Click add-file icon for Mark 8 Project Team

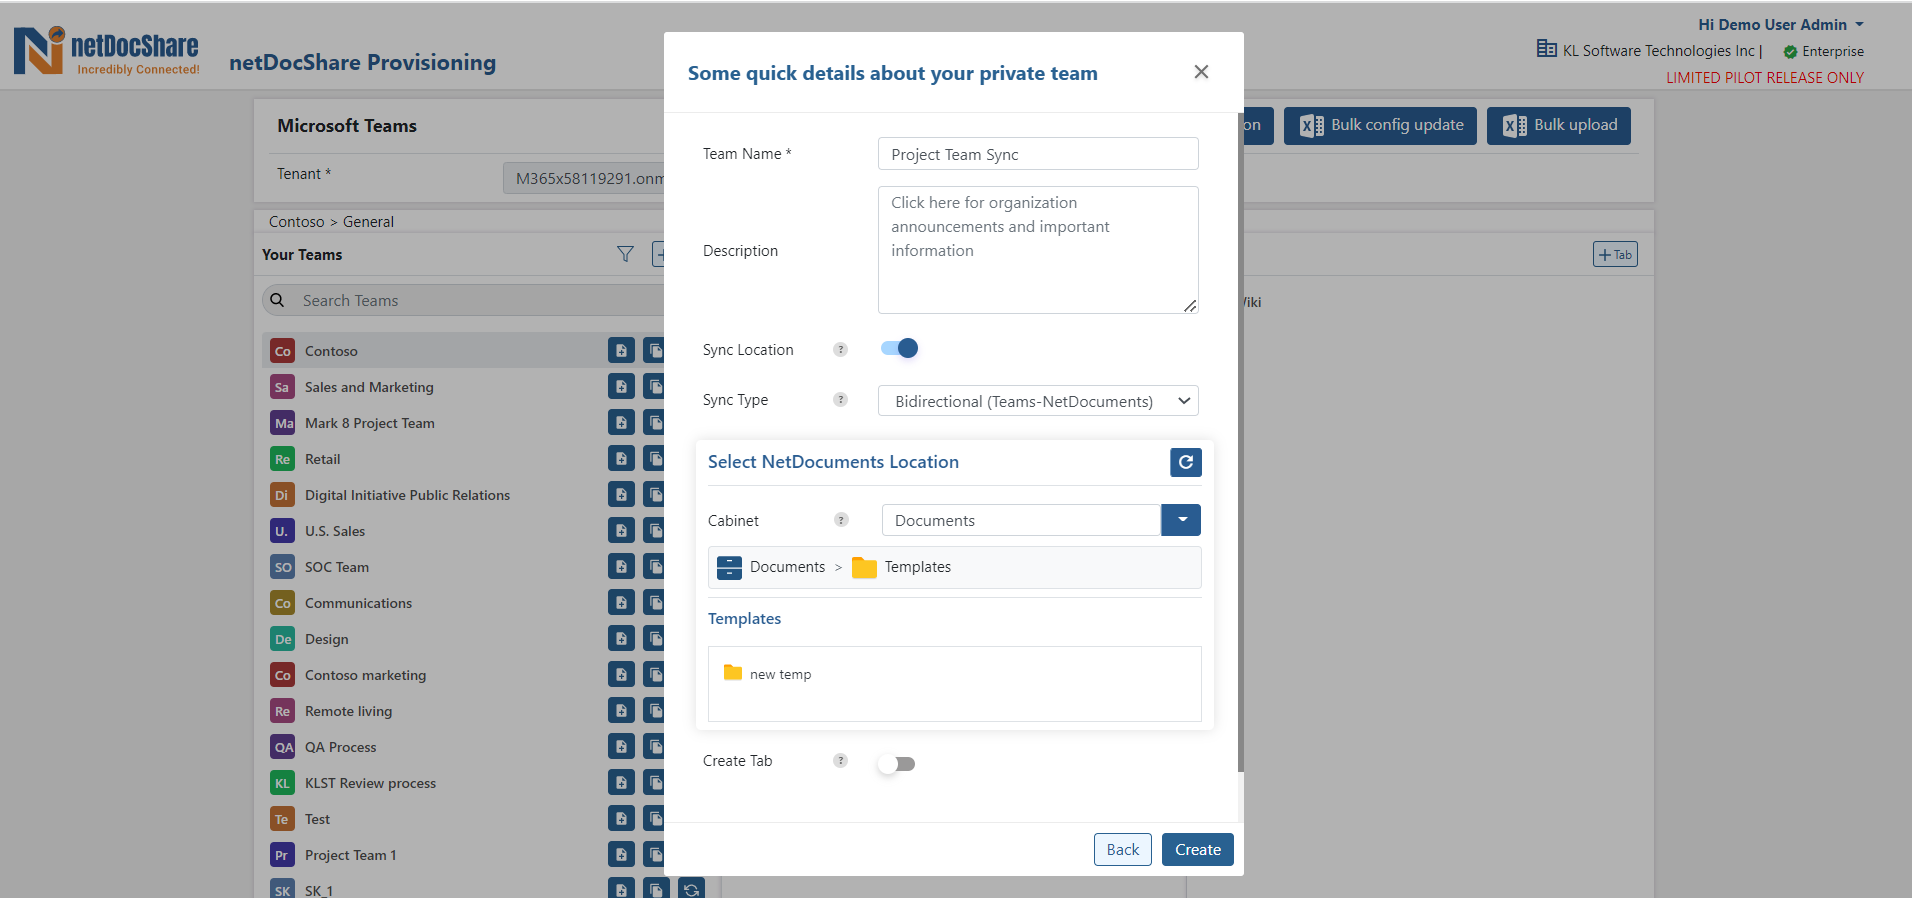[x=621, y=422]
